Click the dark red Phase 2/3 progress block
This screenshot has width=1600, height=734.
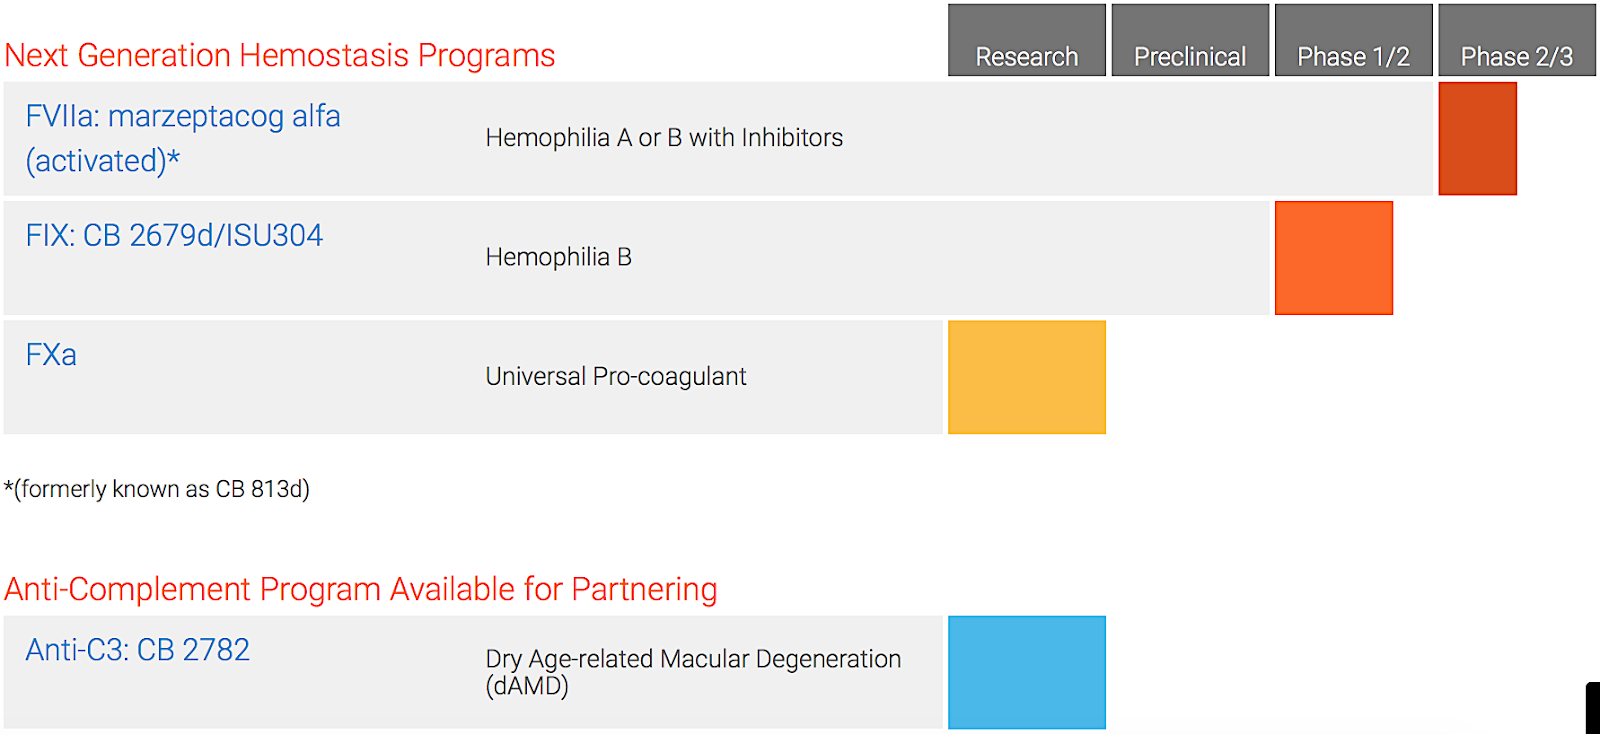click(x=1477, y=138)
